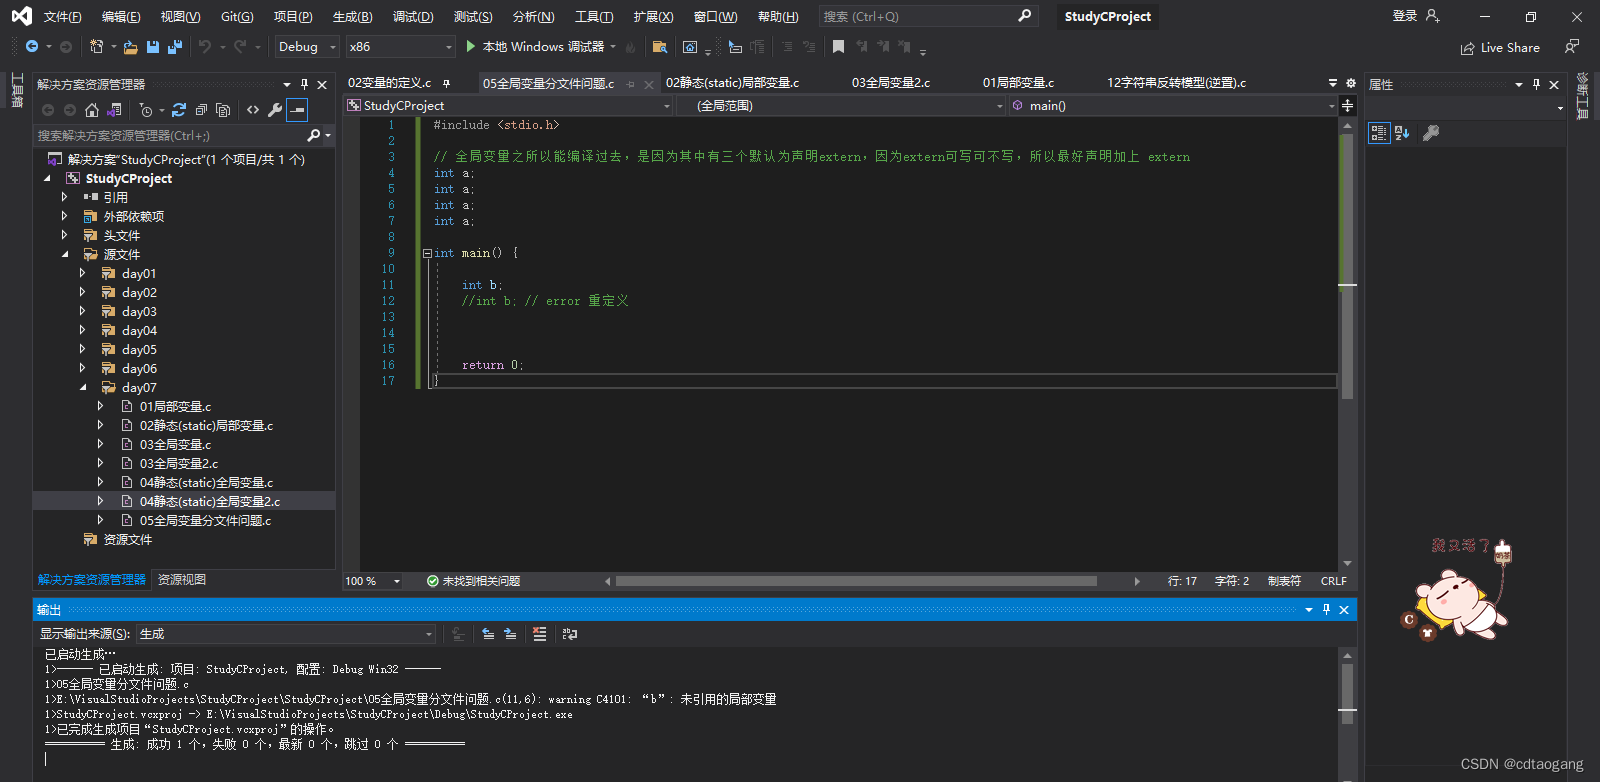
Task: Click the Home icon in Solution Explorer
Action: pyautogui.click(x=92, y=110)
